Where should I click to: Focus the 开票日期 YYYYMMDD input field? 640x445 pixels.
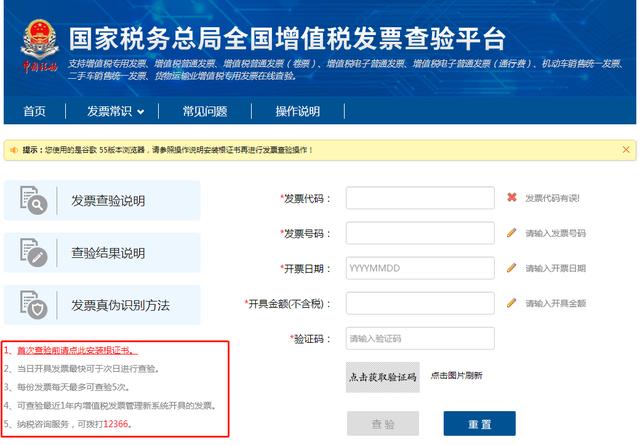[420, 268]
